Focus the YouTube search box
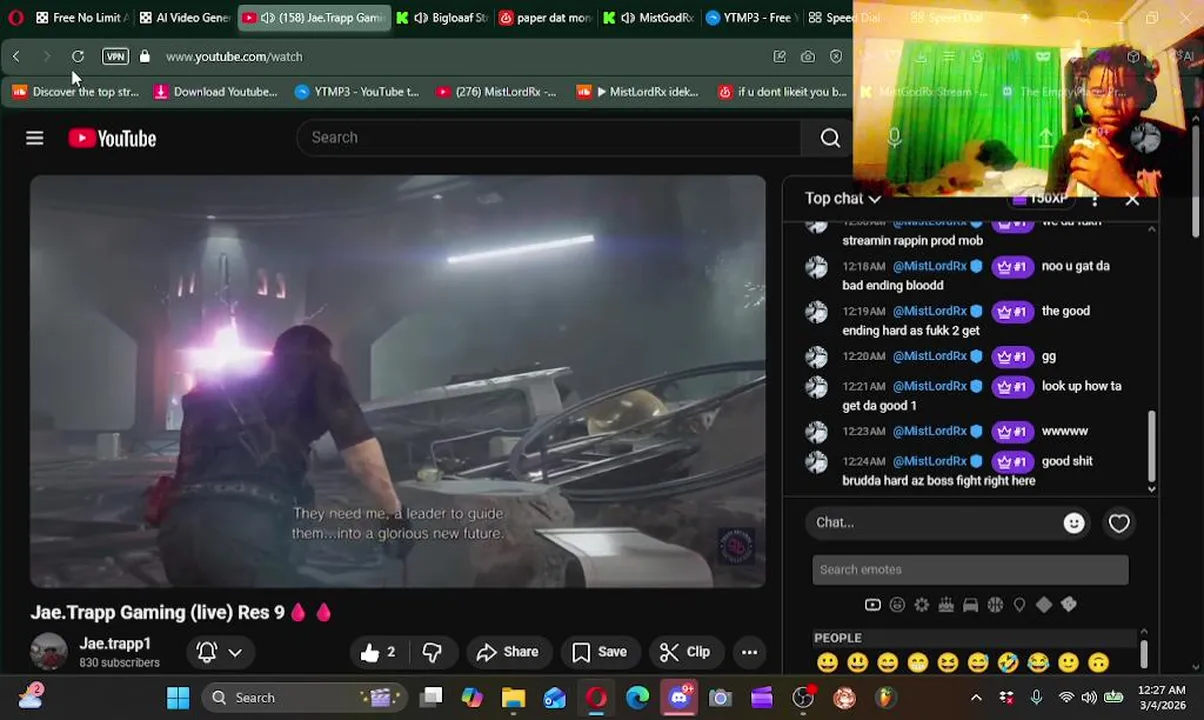The width and height of the screenshot is (1204, 720). 548,138
